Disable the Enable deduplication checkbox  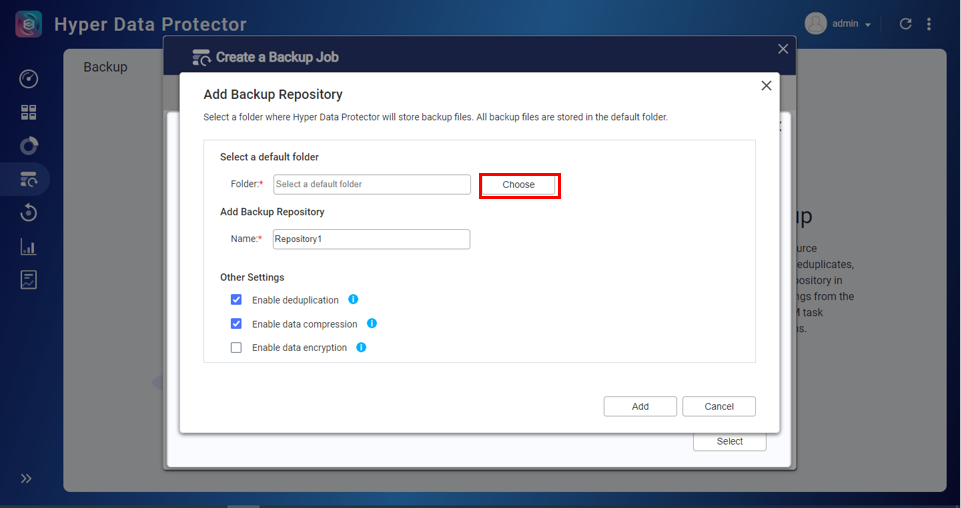click(x=236, y=300)
